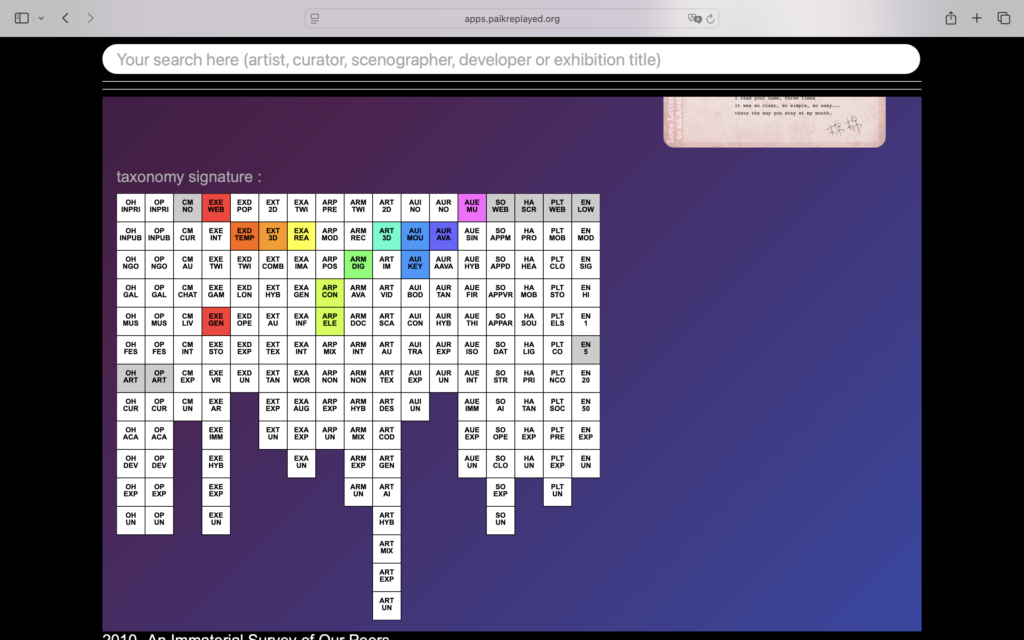Click the search field for artists or exhibitions

510,59
